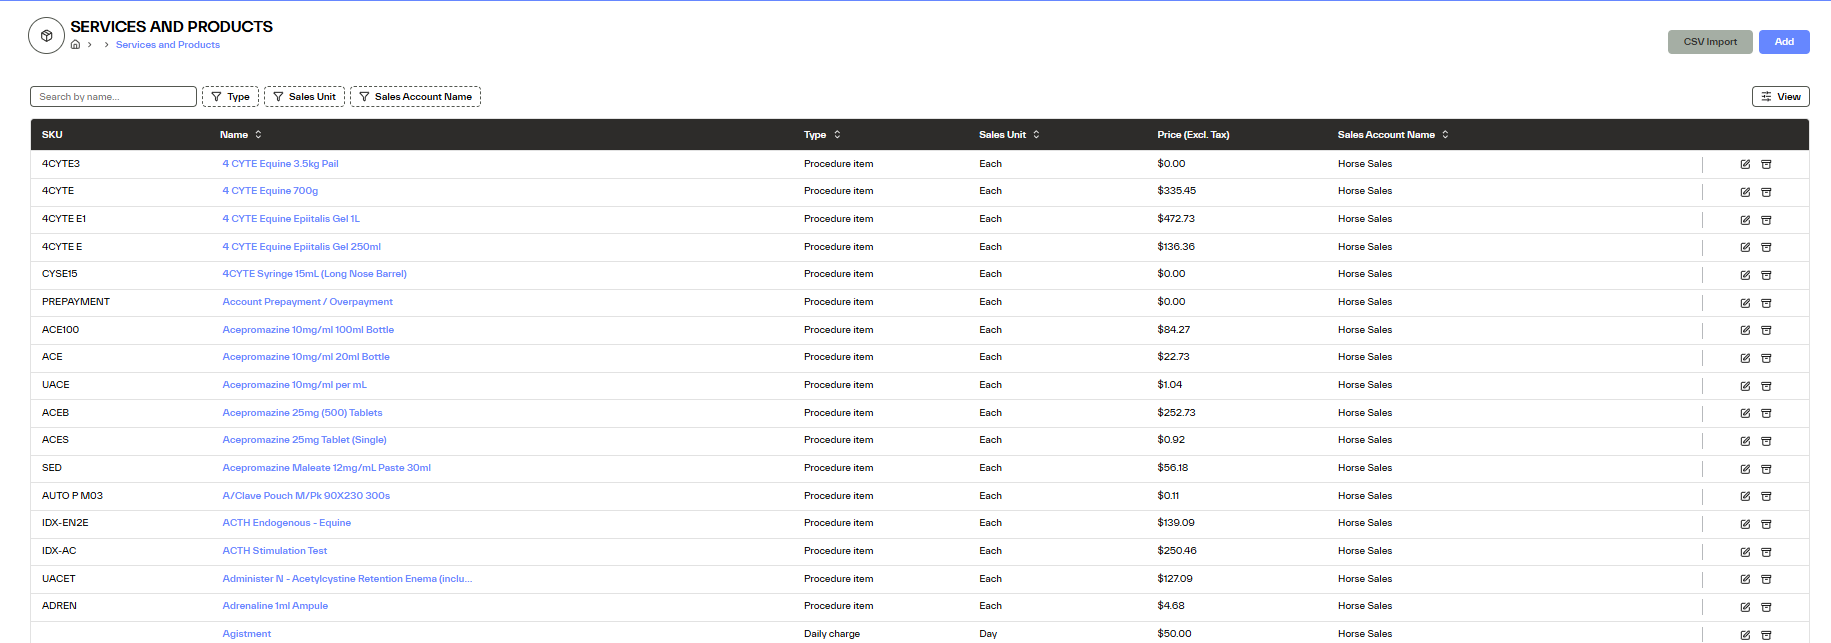Click the home icon in breadcrumb
The height and width of the screenshot is (643, 1831).
[75, 45]
